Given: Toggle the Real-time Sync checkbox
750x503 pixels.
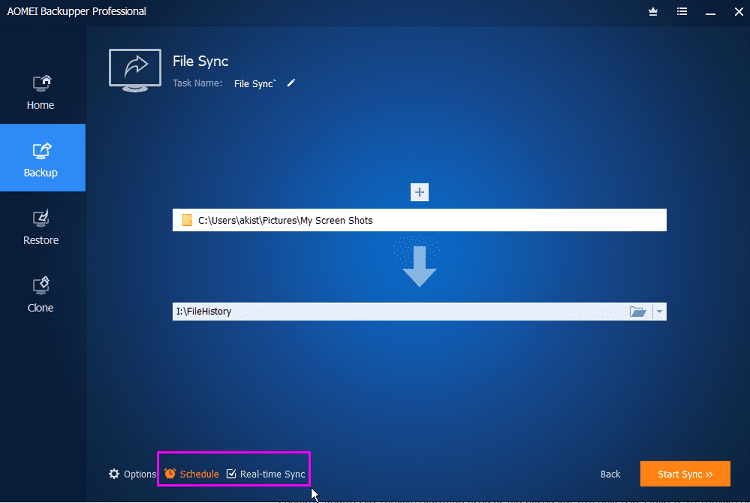Looking at the screenshot, I should pyautogui.click(x=232, y=473).
